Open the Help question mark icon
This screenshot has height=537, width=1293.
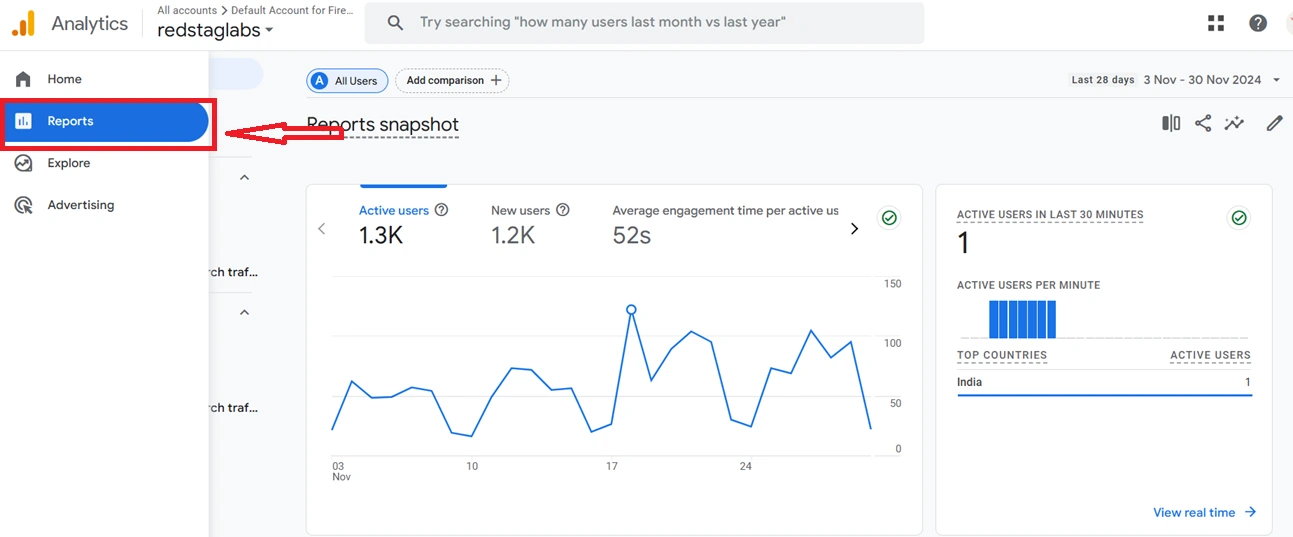point(1258,23)
